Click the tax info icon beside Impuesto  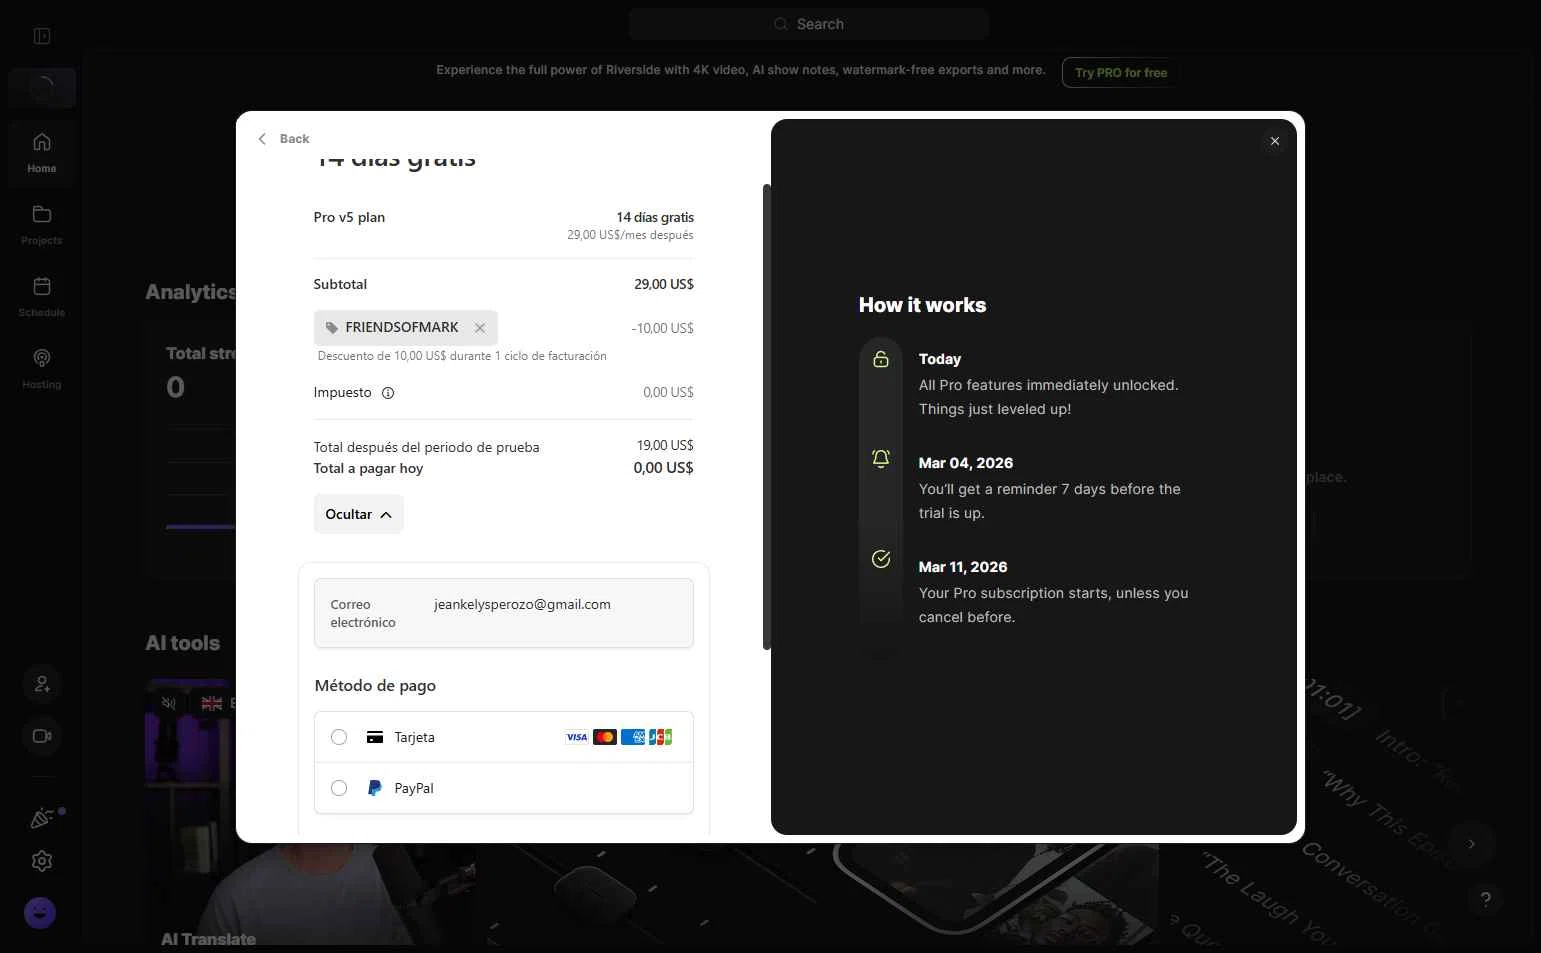click(388, 393)
